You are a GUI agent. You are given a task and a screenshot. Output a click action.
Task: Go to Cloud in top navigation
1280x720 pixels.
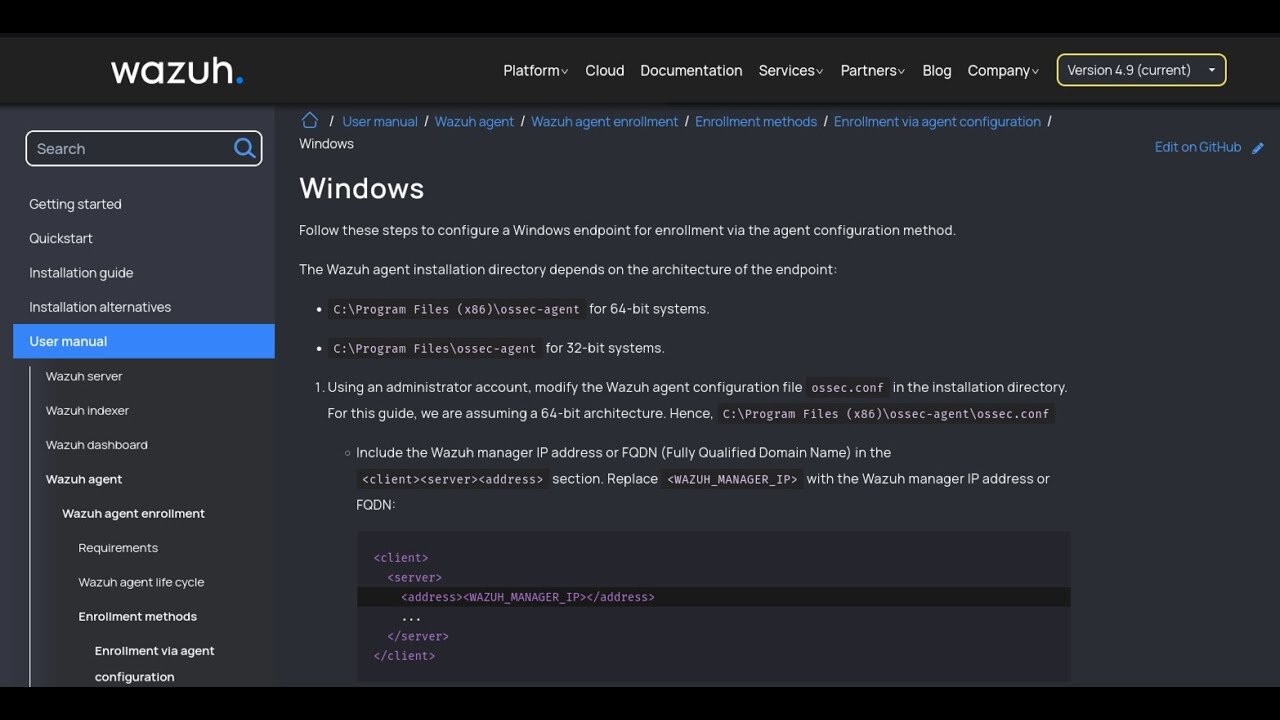coord(605,70)
